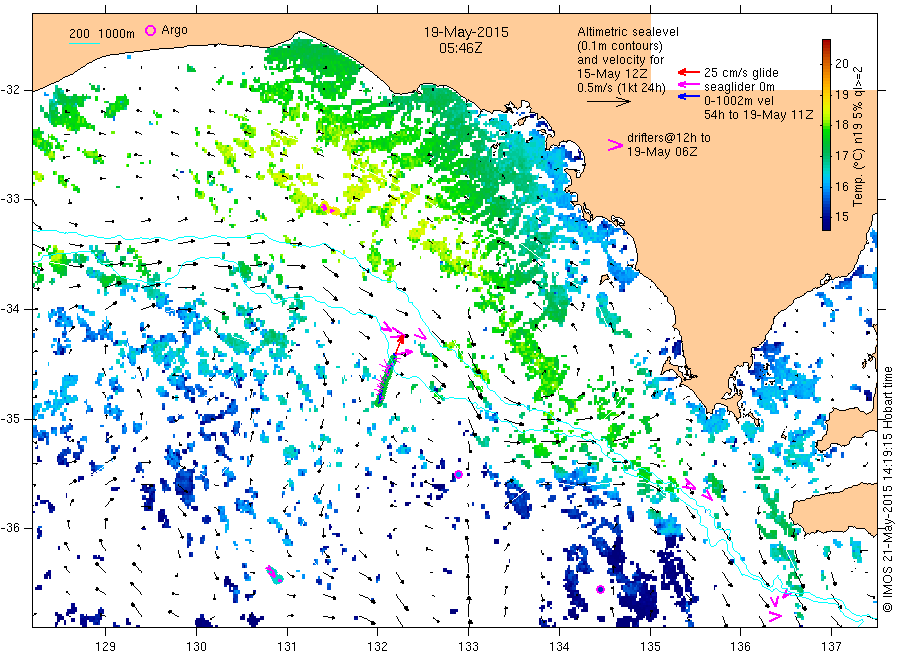Click the '0-1002m vel' label

(x=739, y=100)
